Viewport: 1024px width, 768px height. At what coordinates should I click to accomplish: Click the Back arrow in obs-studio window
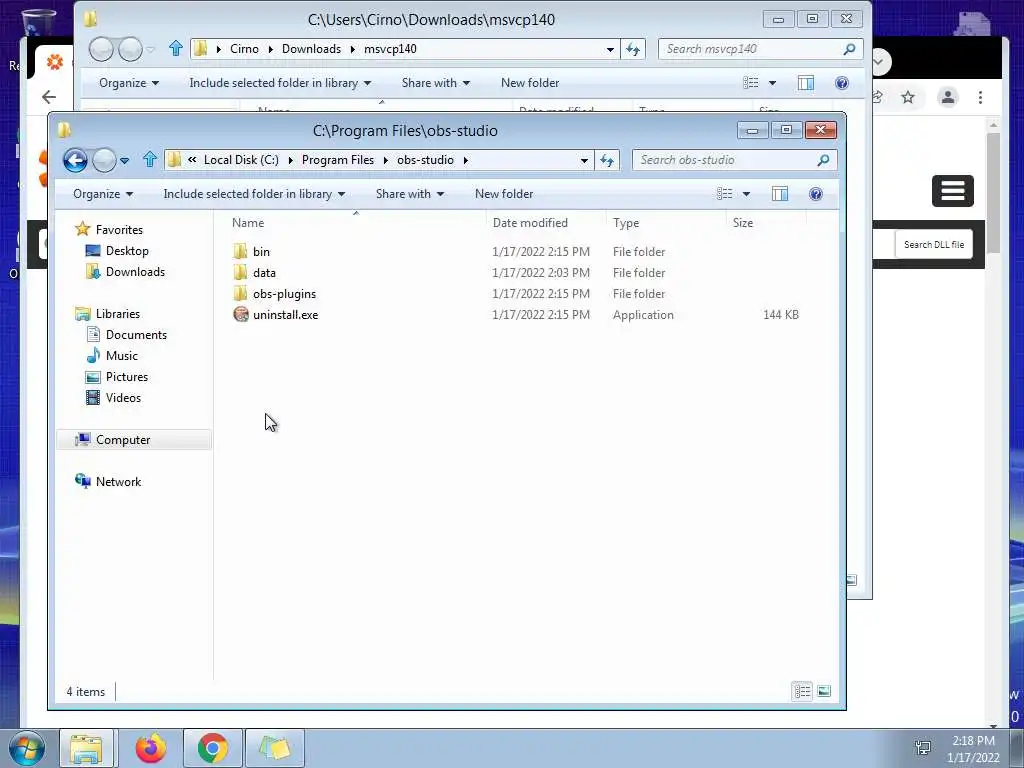(x=75, y=160)
